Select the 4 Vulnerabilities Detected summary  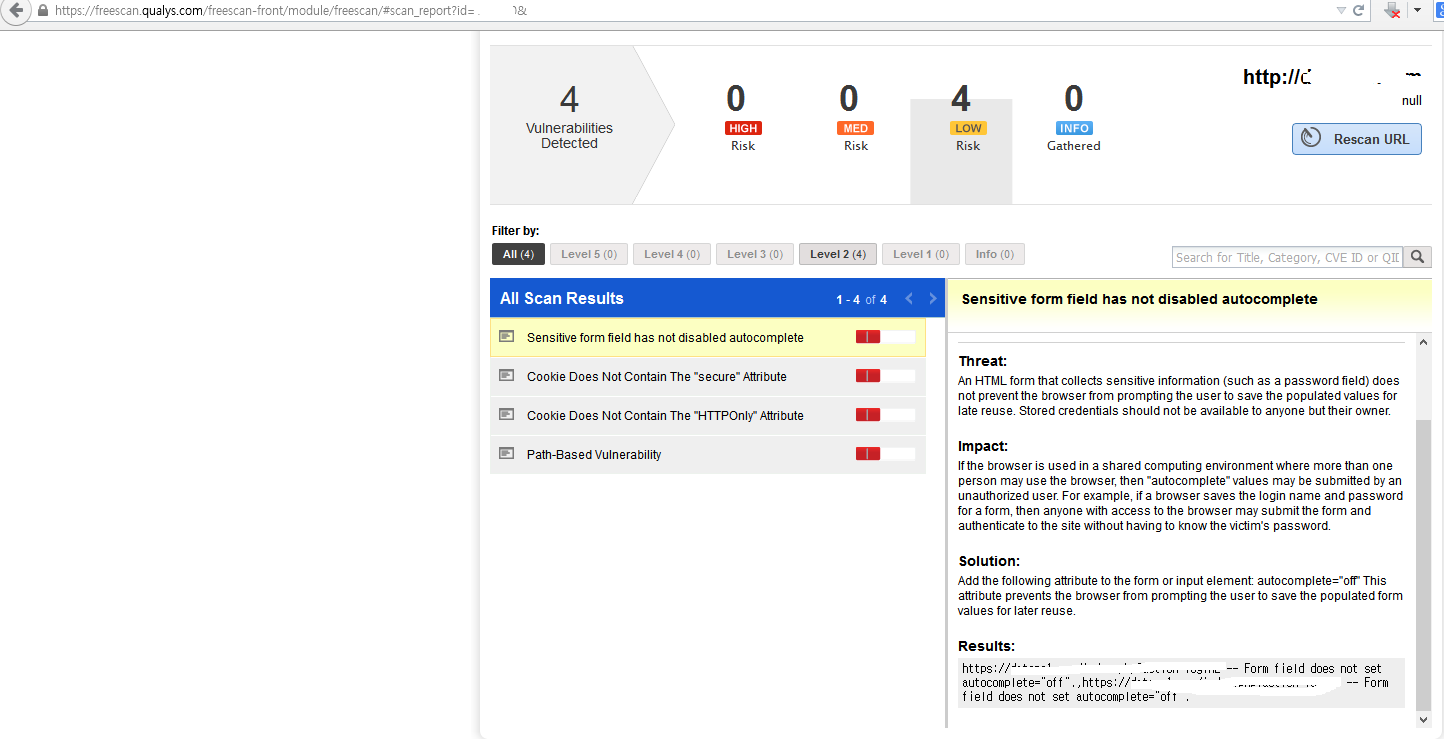[x=569, y=117]
